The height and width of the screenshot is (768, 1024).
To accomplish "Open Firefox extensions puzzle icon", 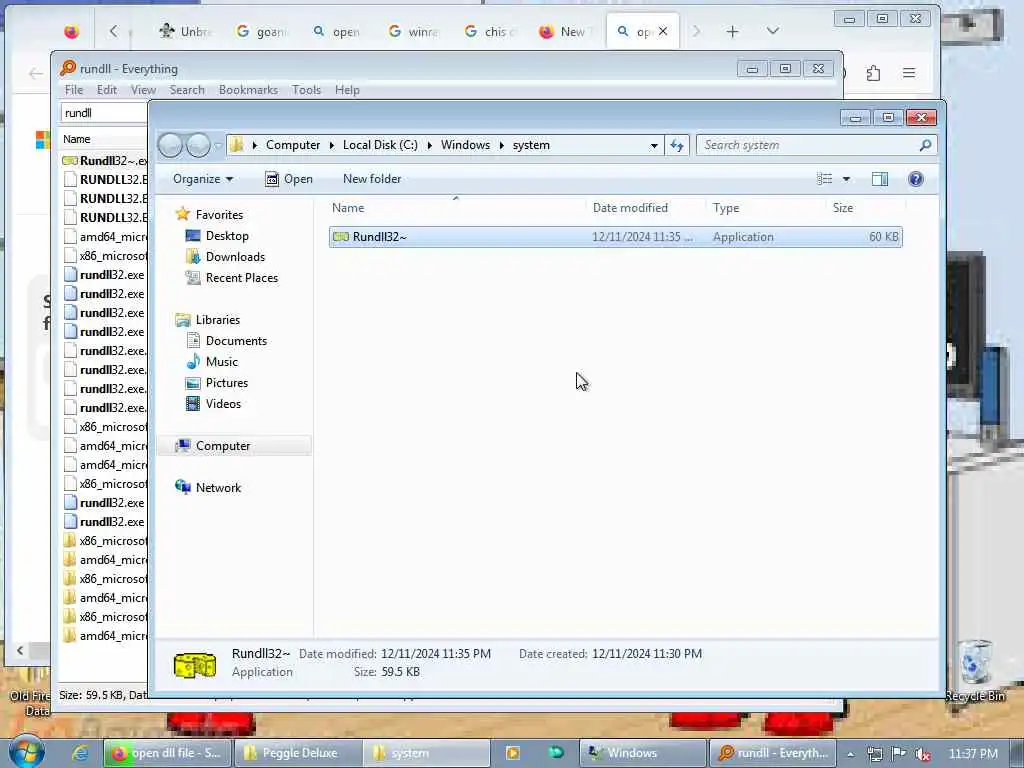I will click(x=873, y=73).
